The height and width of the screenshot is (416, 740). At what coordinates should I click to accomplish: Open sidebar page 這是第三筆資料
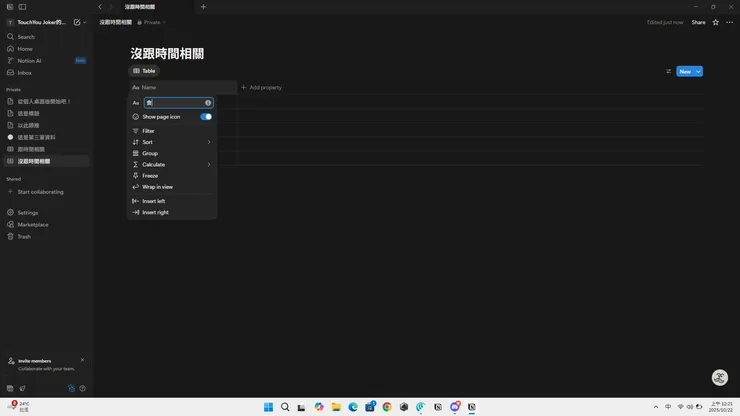[x=46, y=137]
